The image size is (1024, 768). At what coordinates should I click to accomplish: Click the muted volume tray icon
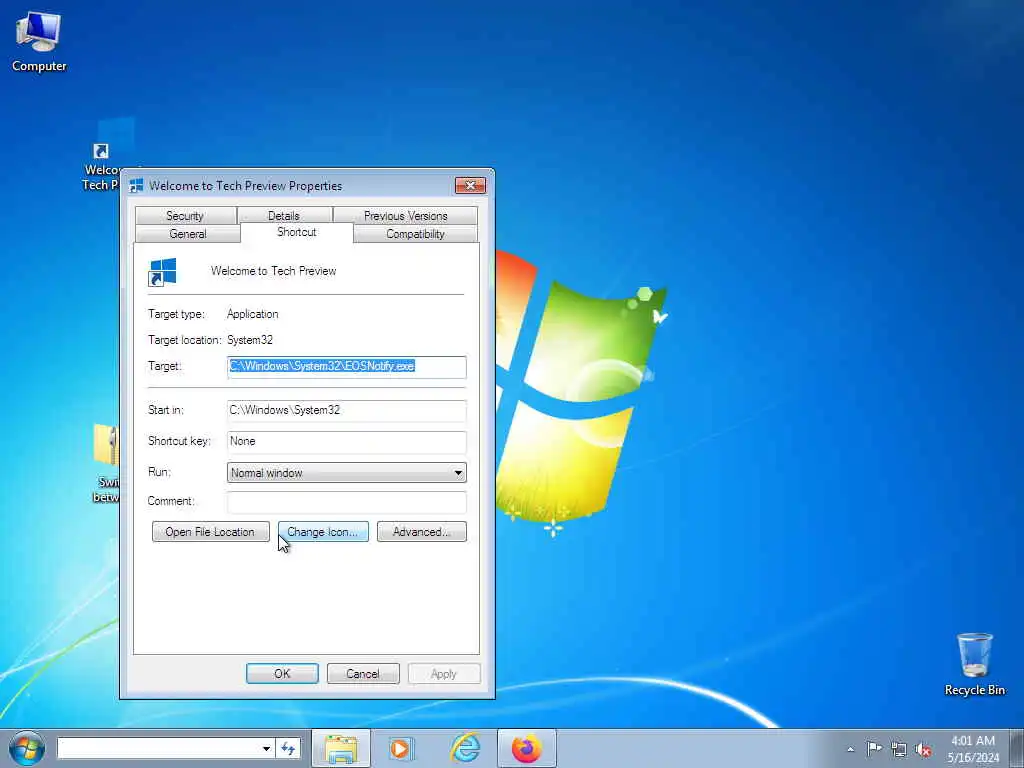(x=923, y=749)
